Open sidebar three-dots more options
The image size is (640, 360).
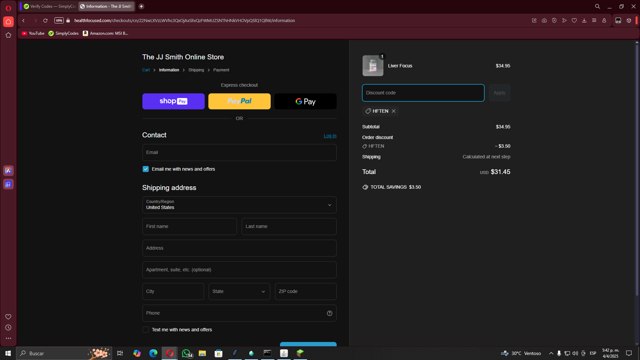click(8, 338)
